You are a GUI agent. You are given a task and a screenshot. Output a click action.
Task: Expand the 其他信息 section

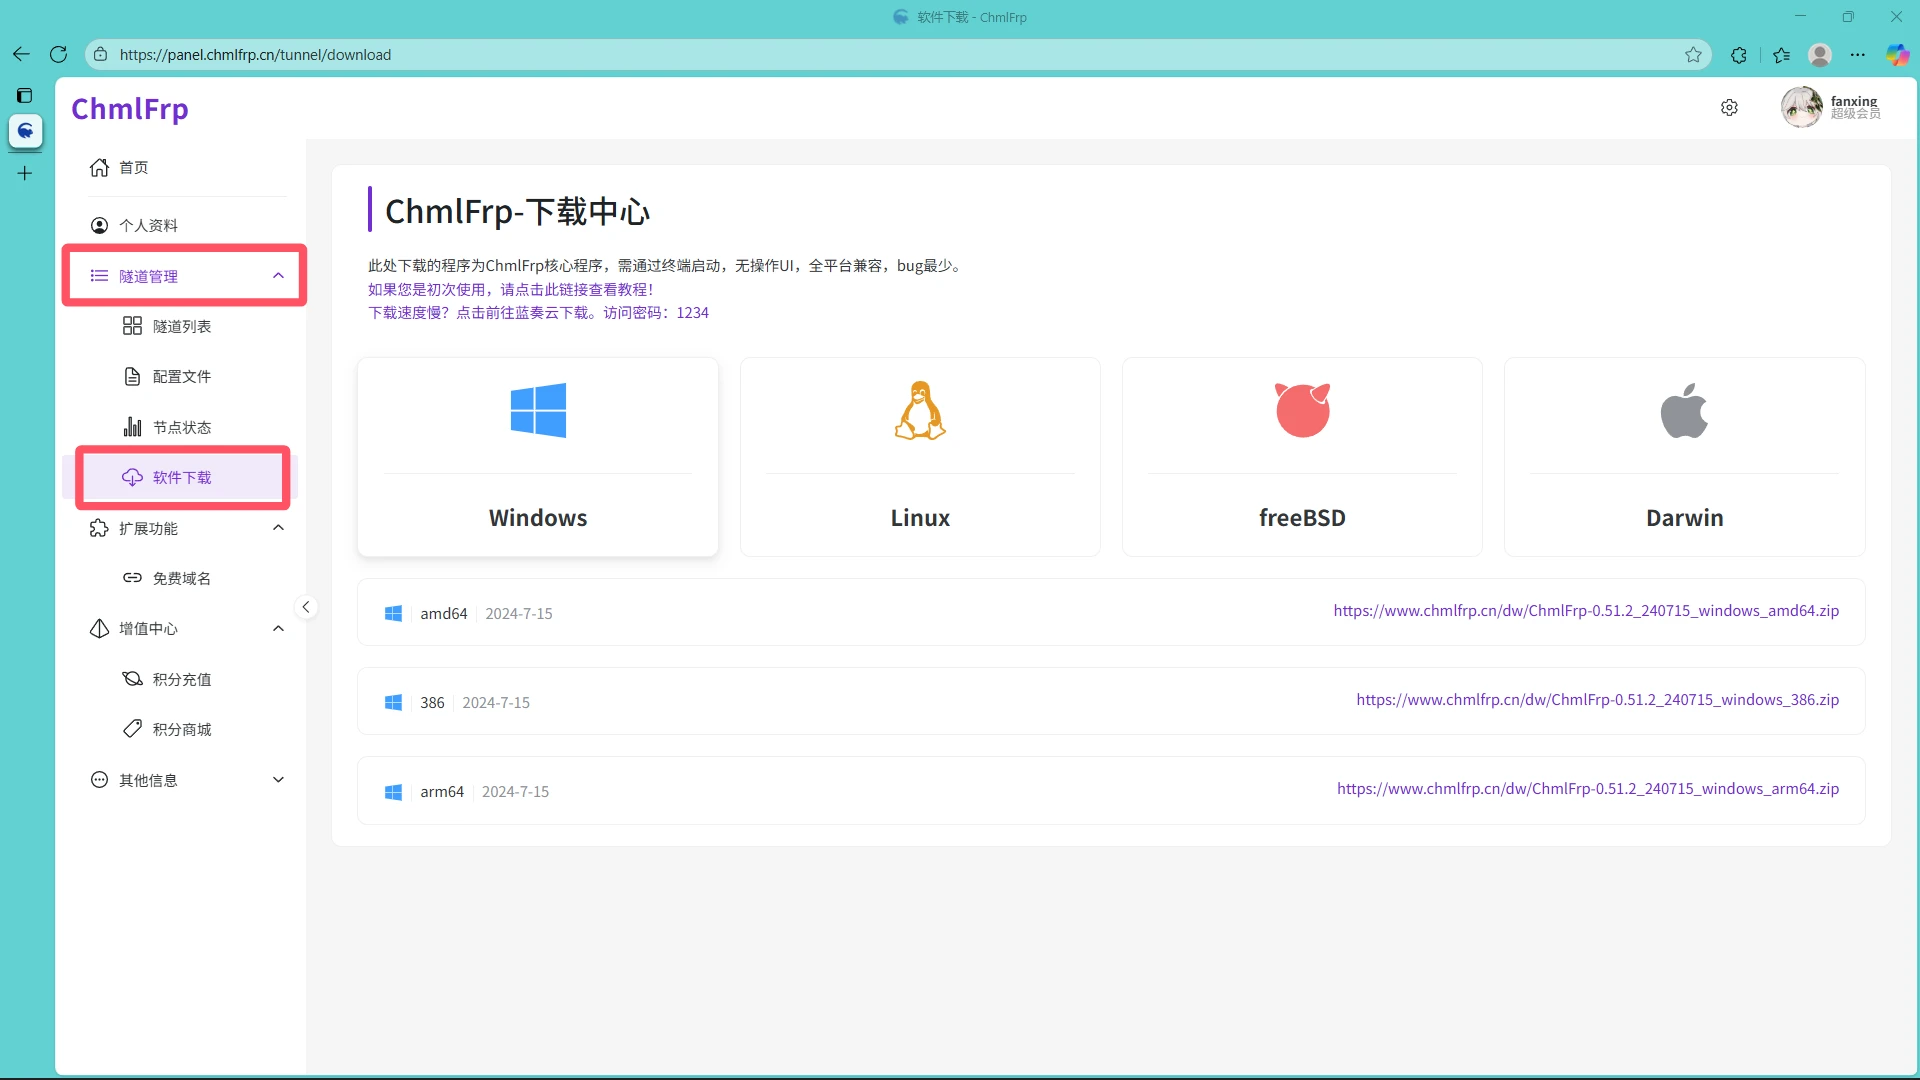[279, 780]
